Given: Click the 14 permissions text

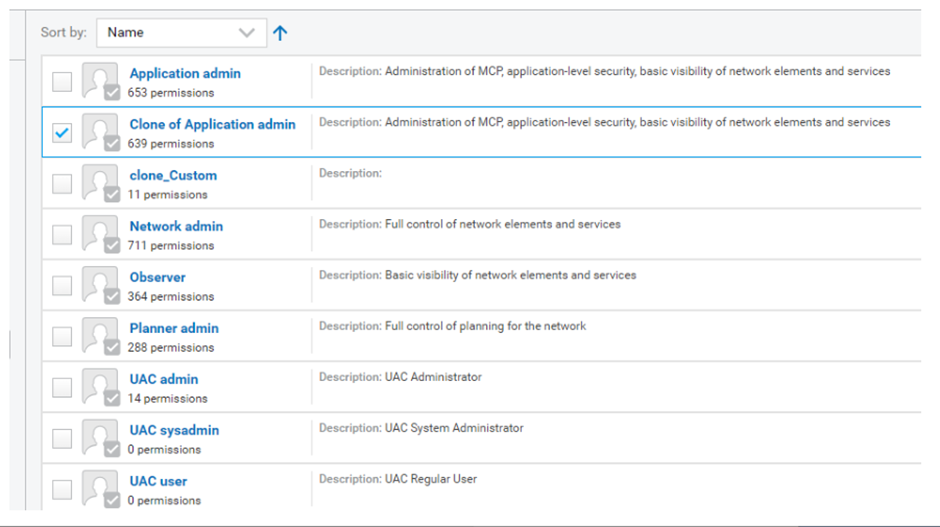Looking at the screenshot, I should click(x=167, y=399).
